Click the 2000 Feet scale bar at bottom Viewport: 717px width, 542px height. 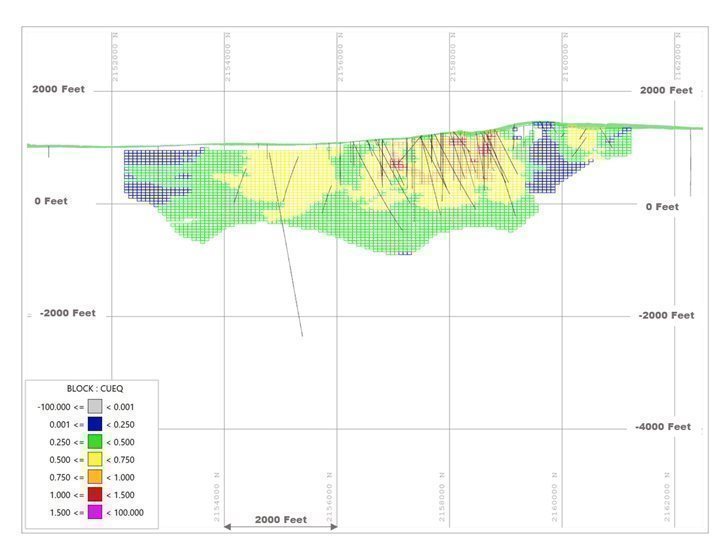(280, 521)
